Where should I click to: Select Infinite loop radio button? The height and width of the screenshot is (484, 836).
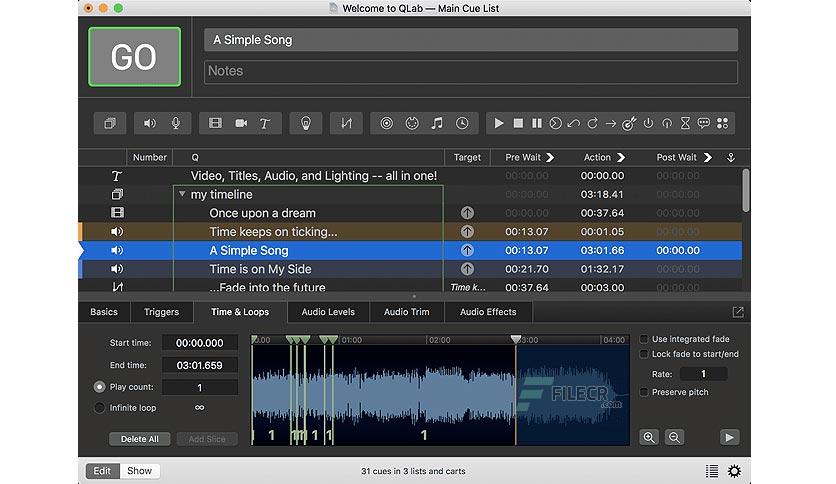click(99, 408)
